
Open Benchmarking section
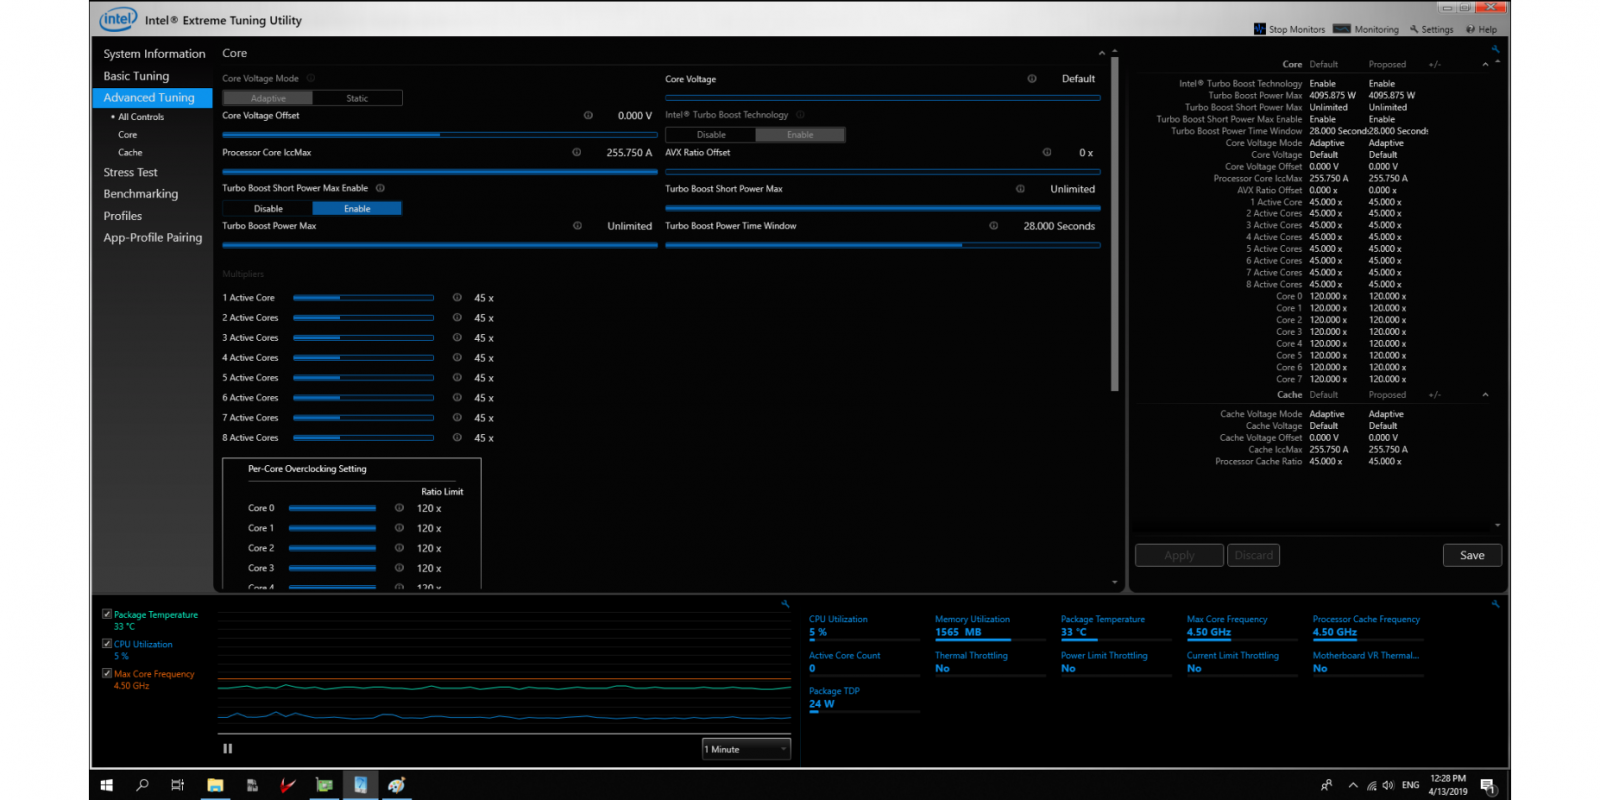pyautogui.click(x=140, y=194)
